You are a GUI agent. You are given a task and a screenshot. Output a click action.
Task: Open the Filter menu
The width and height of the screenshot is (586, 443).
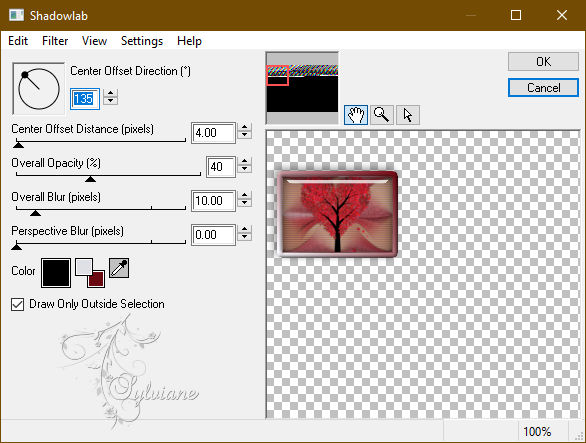pos(55,41)
